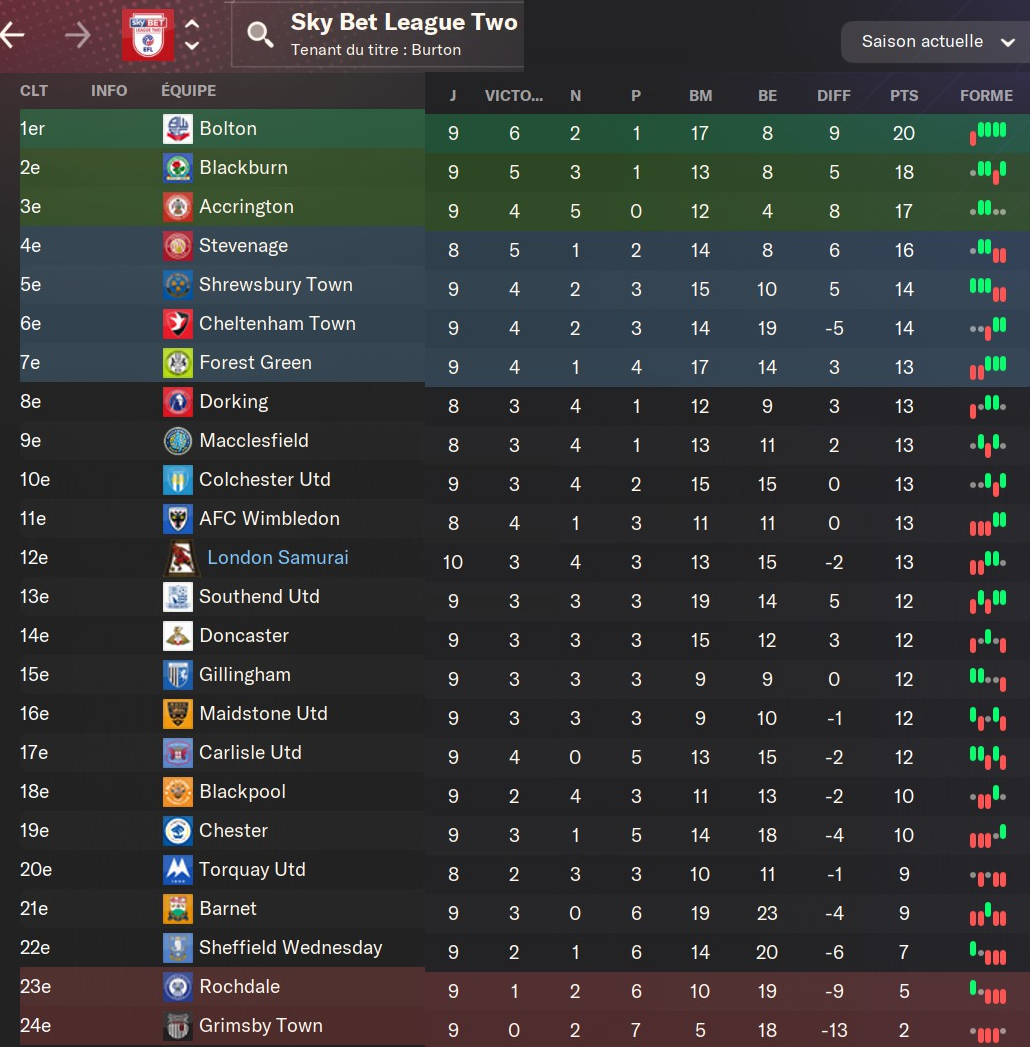
Task: Click Bolton's form indicator bars
Action: 987,133
